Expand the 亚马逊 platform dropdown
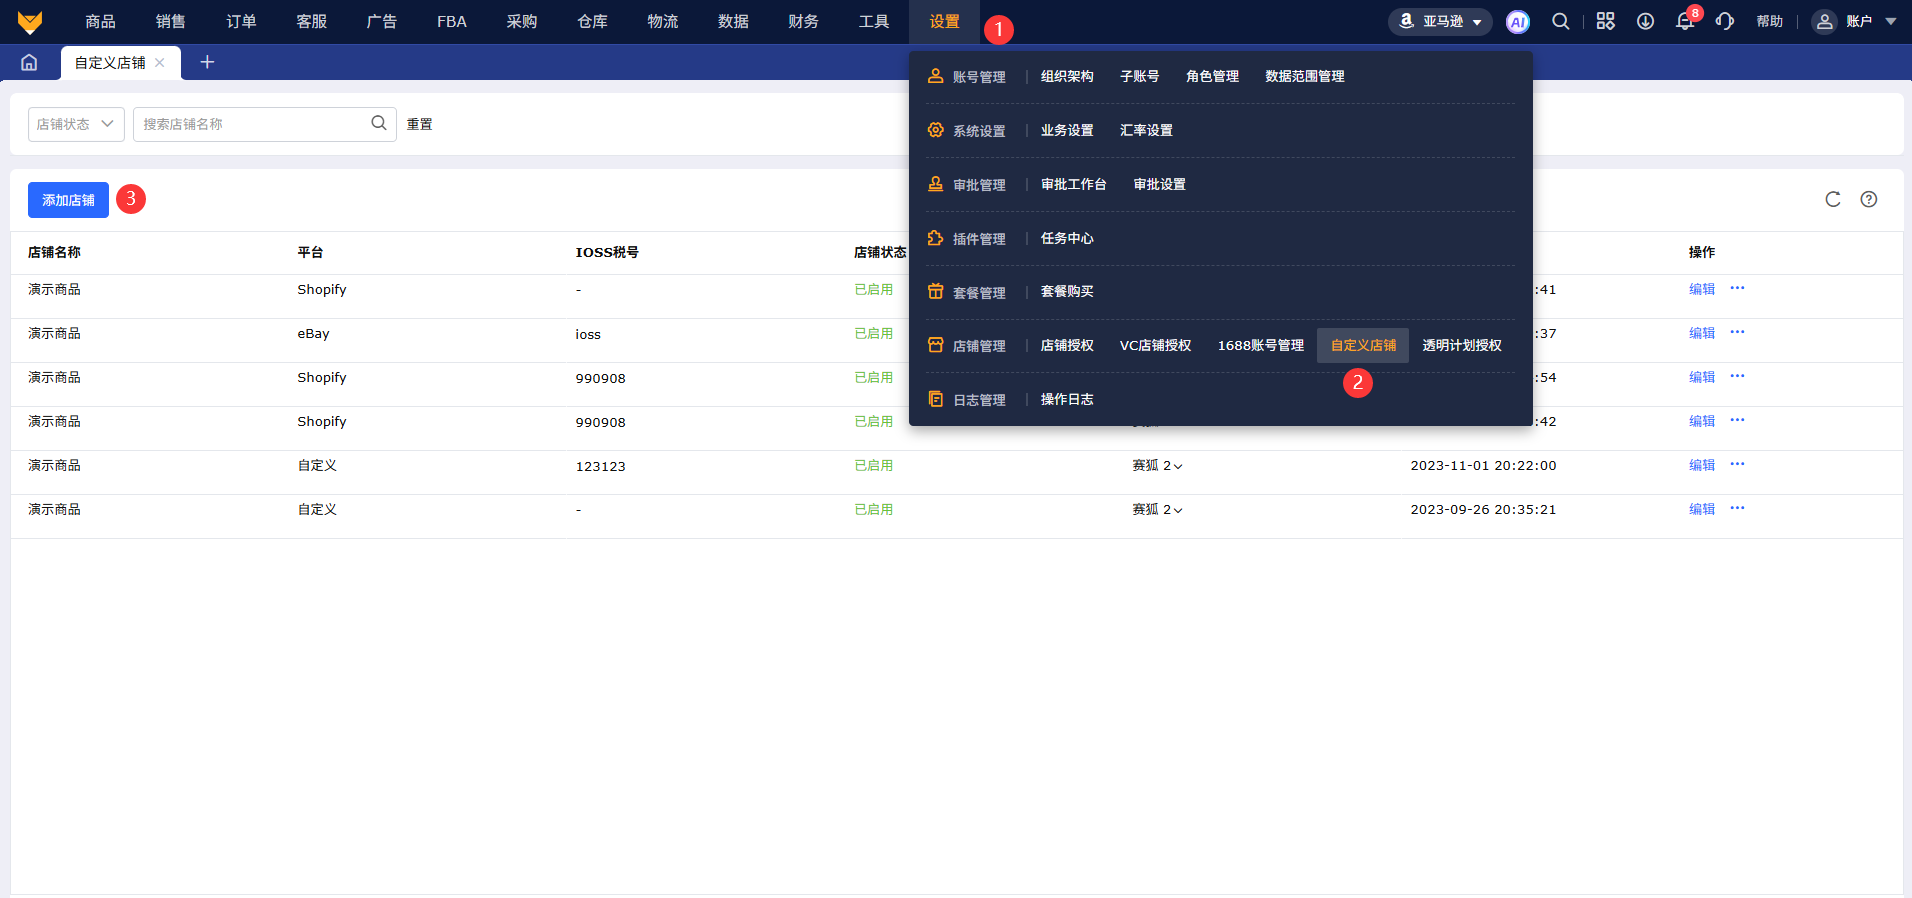The width and height of the screenshot is (1912, 898). pos(1440,21)
